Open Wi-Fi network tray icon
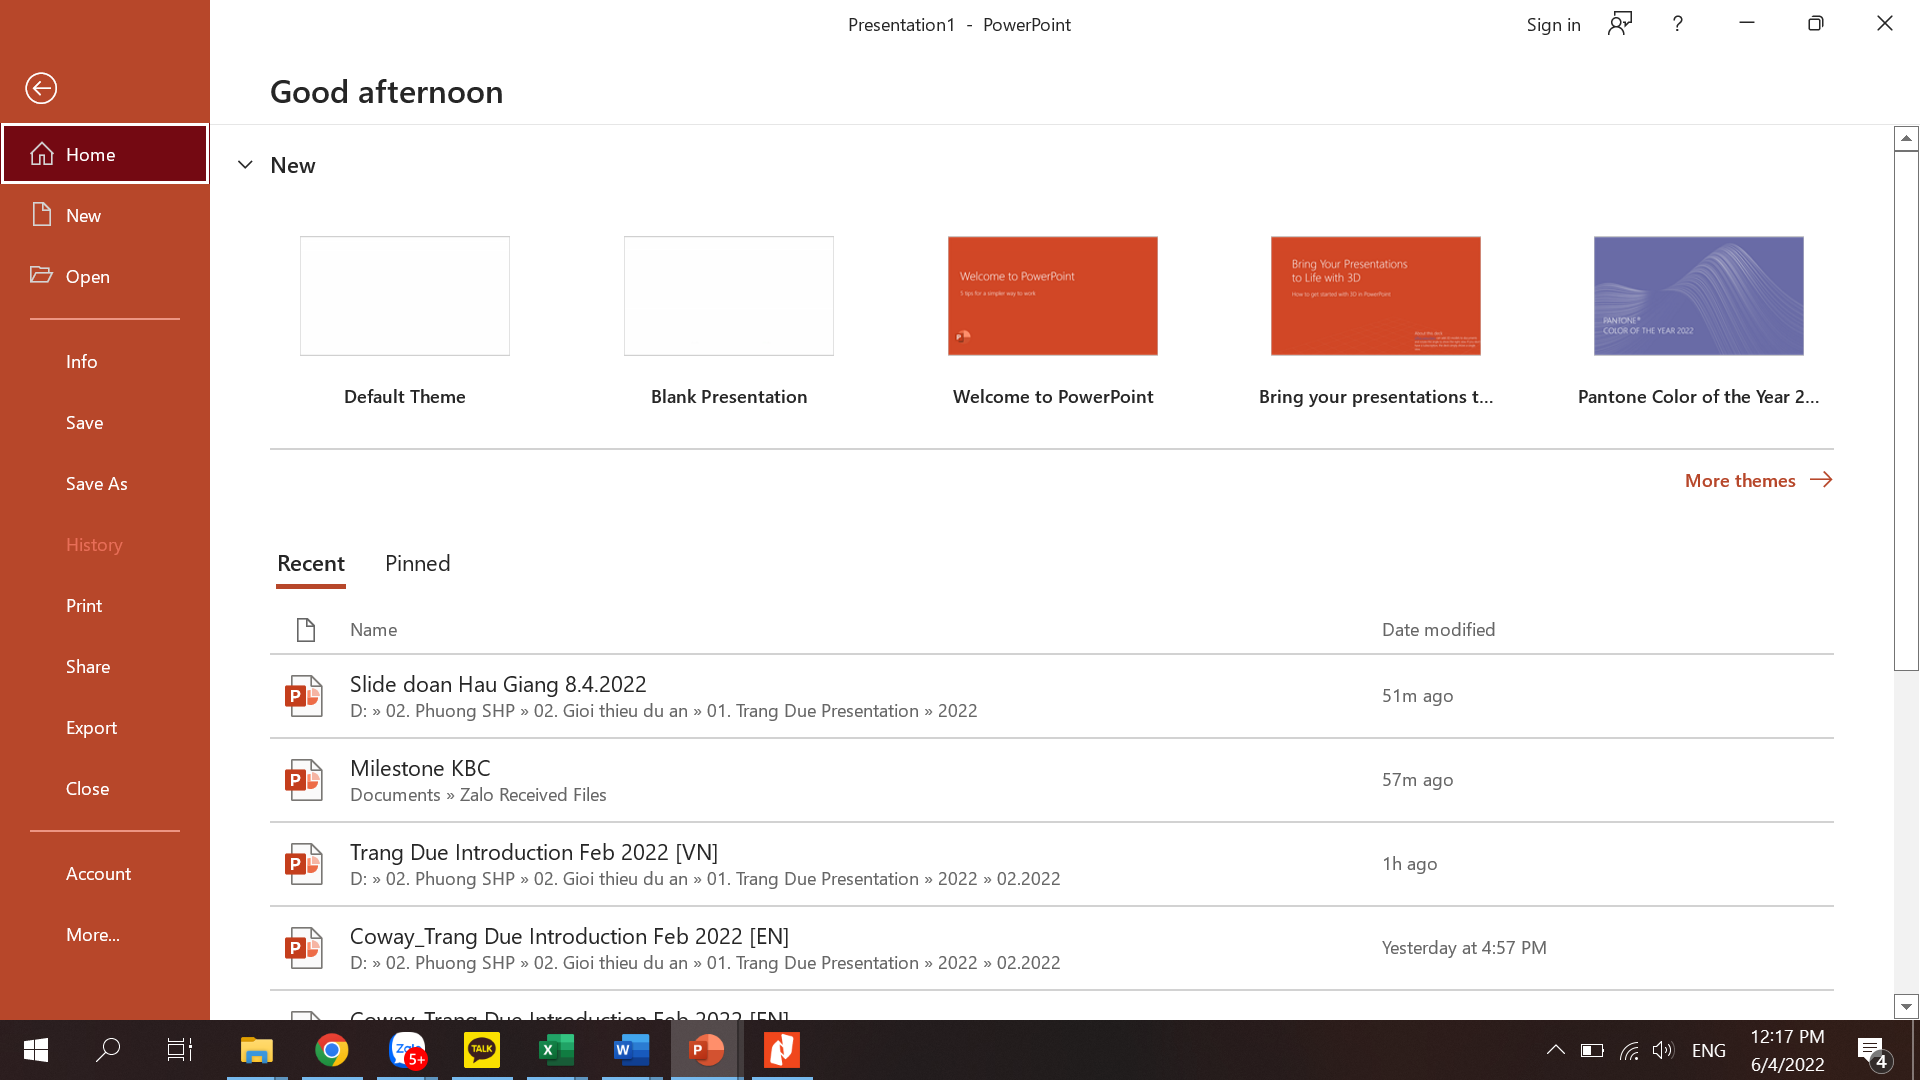 pos(1629,1050)
